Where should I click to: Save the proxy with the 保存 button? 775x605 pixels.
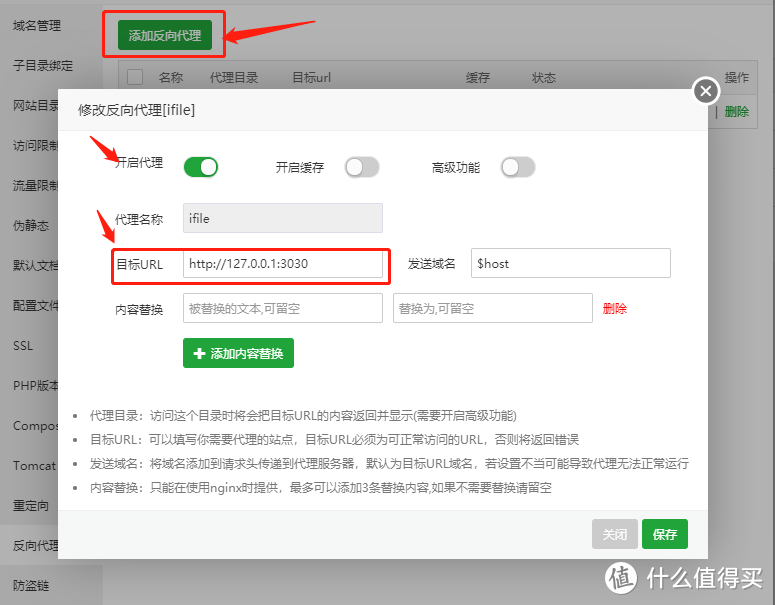click(665, 534)
